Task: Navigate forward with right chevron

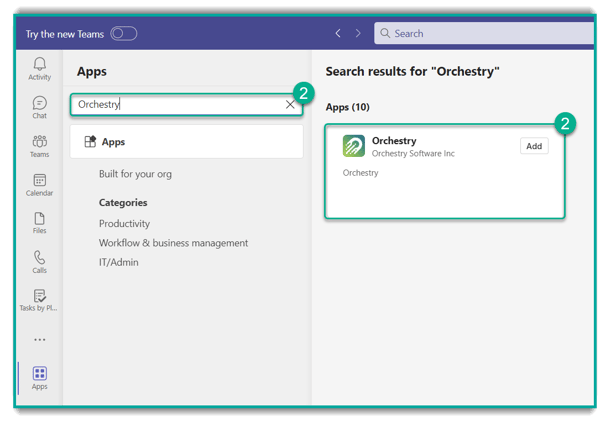Action: (358, 33)
